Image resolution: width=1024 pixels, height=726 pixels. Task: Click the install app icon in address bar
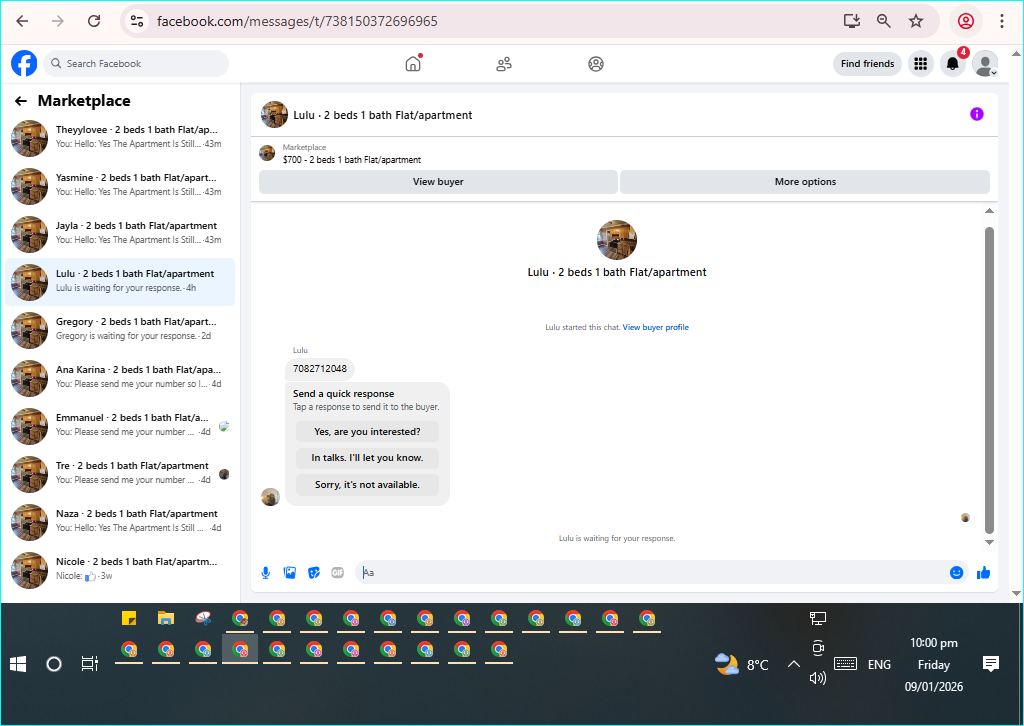[852, 21]
